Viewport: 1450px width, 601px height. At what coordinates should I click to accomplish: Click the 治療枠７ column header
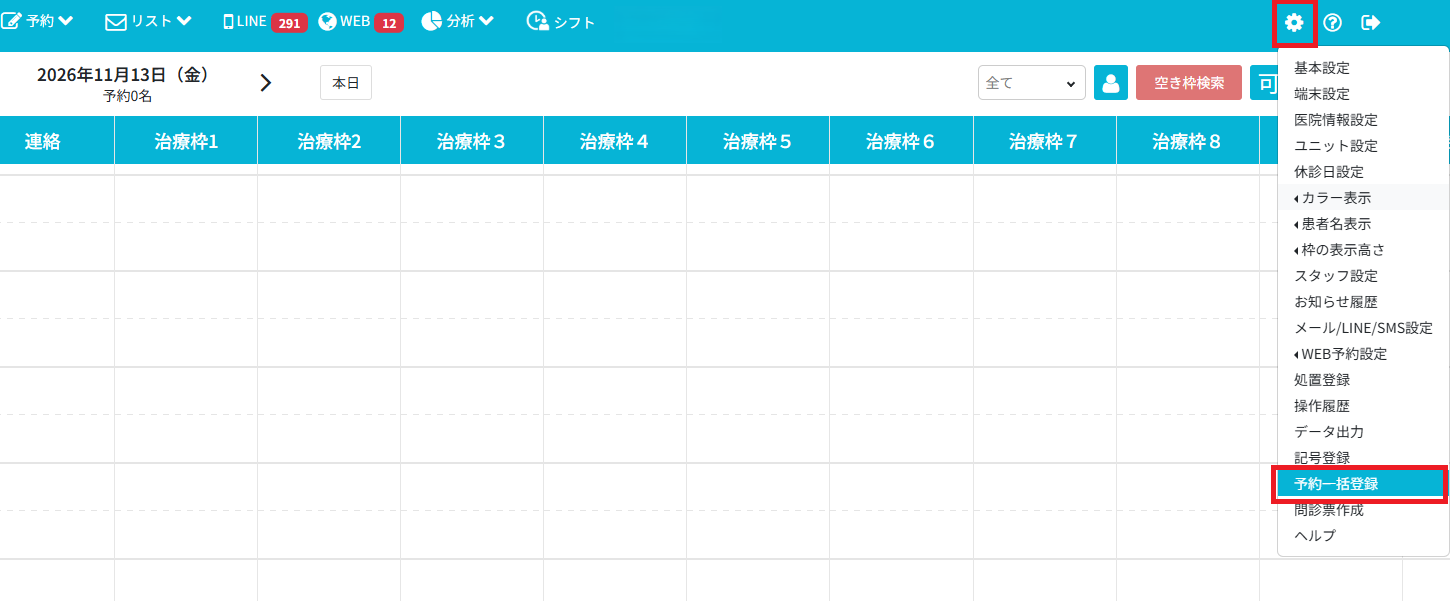point(1044,142)
